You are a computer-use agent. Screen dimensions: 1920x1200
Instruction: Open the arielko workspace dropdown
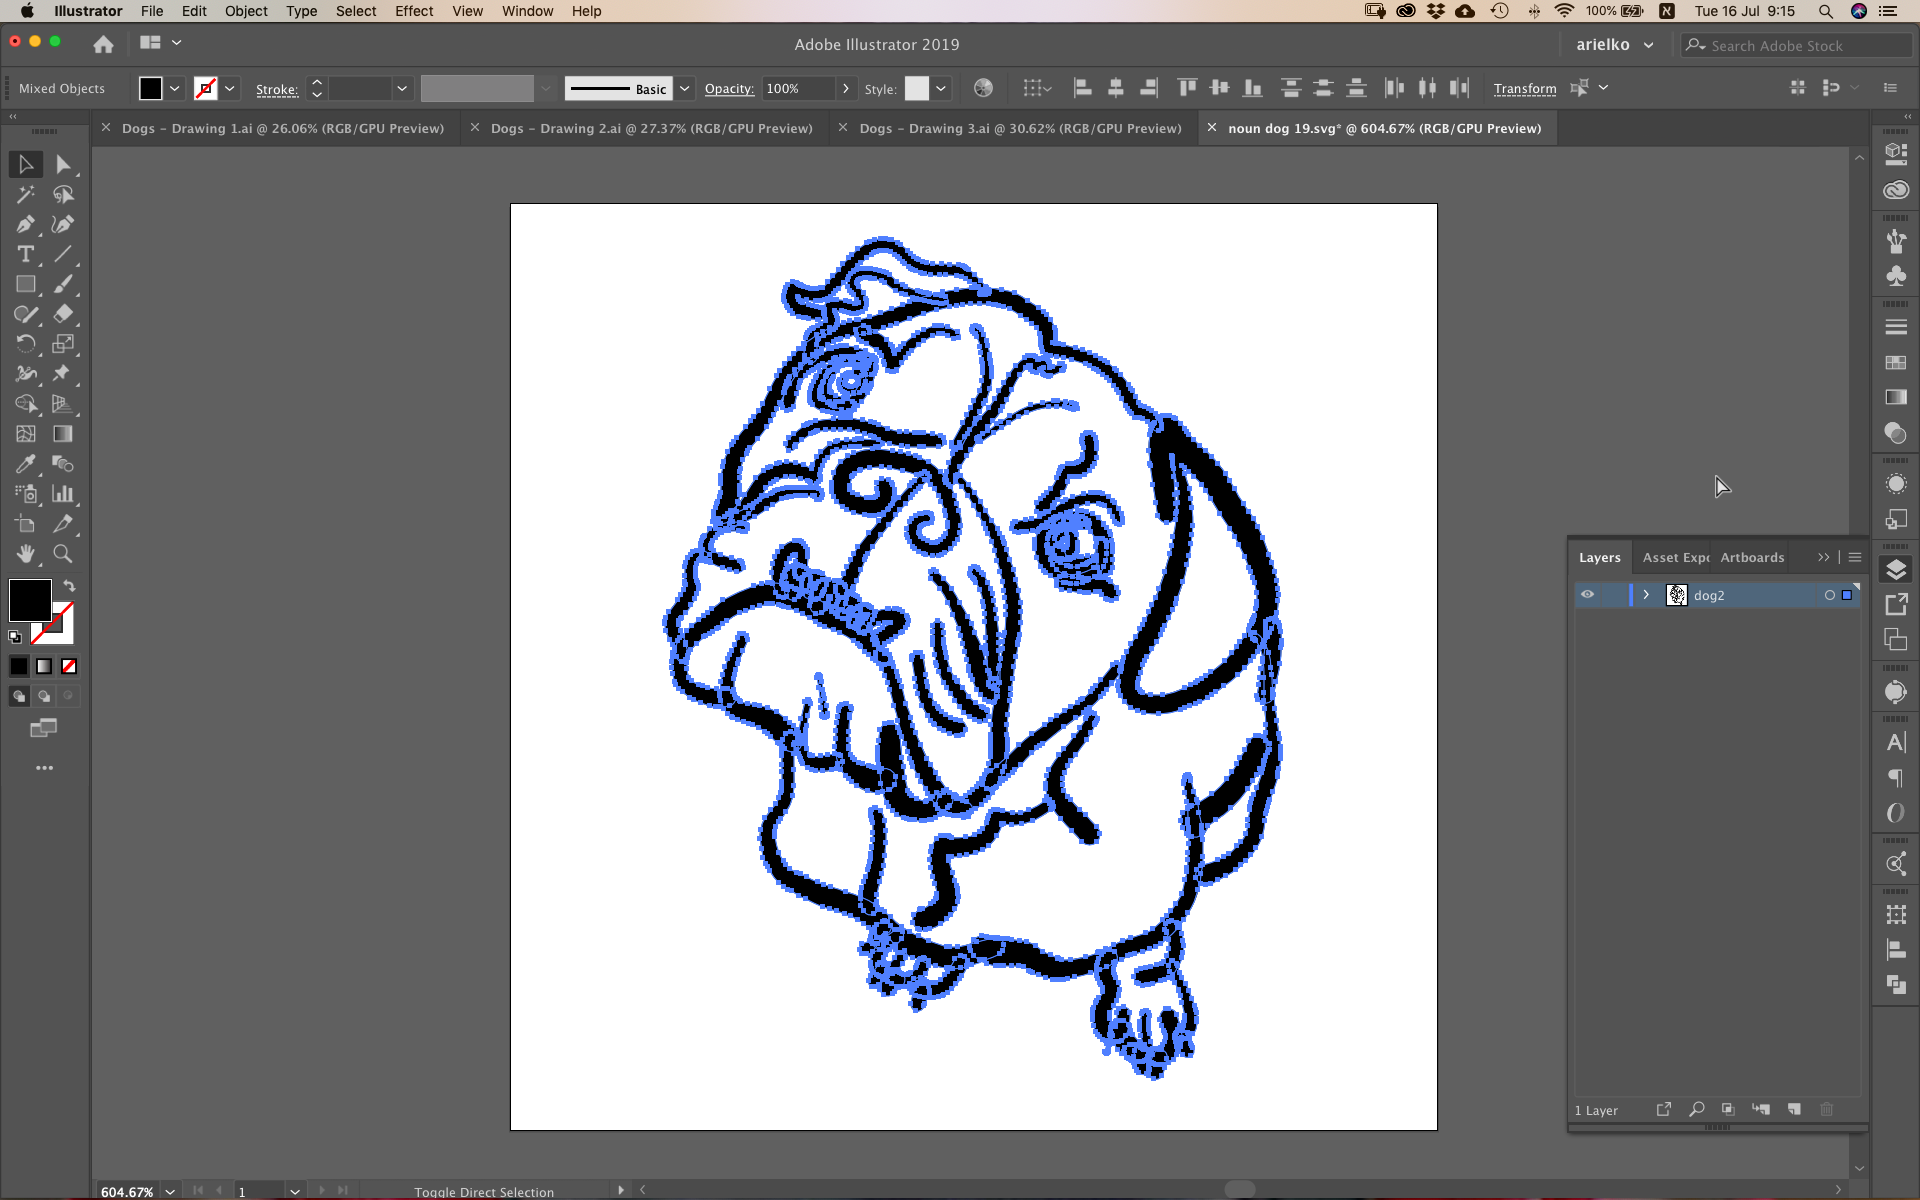point(1648,45)
